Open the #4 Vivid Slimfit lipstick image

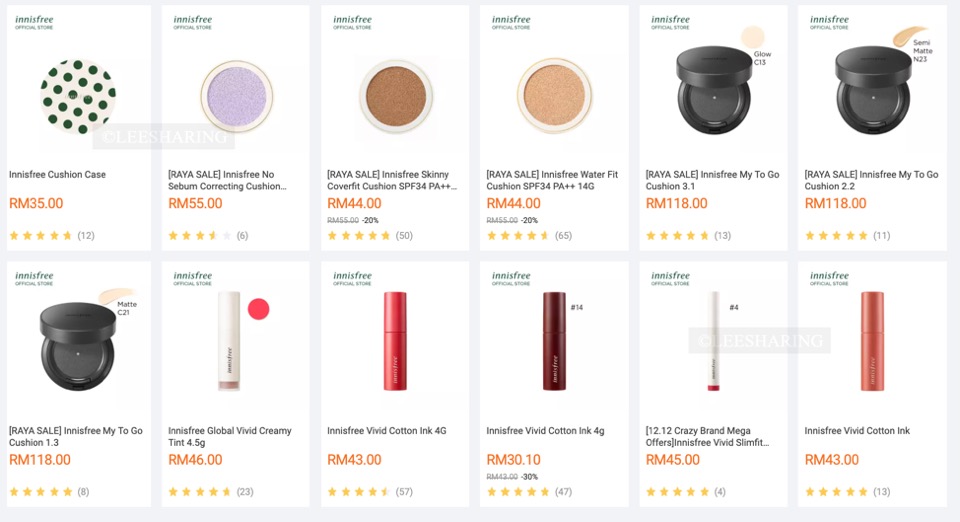714,340
